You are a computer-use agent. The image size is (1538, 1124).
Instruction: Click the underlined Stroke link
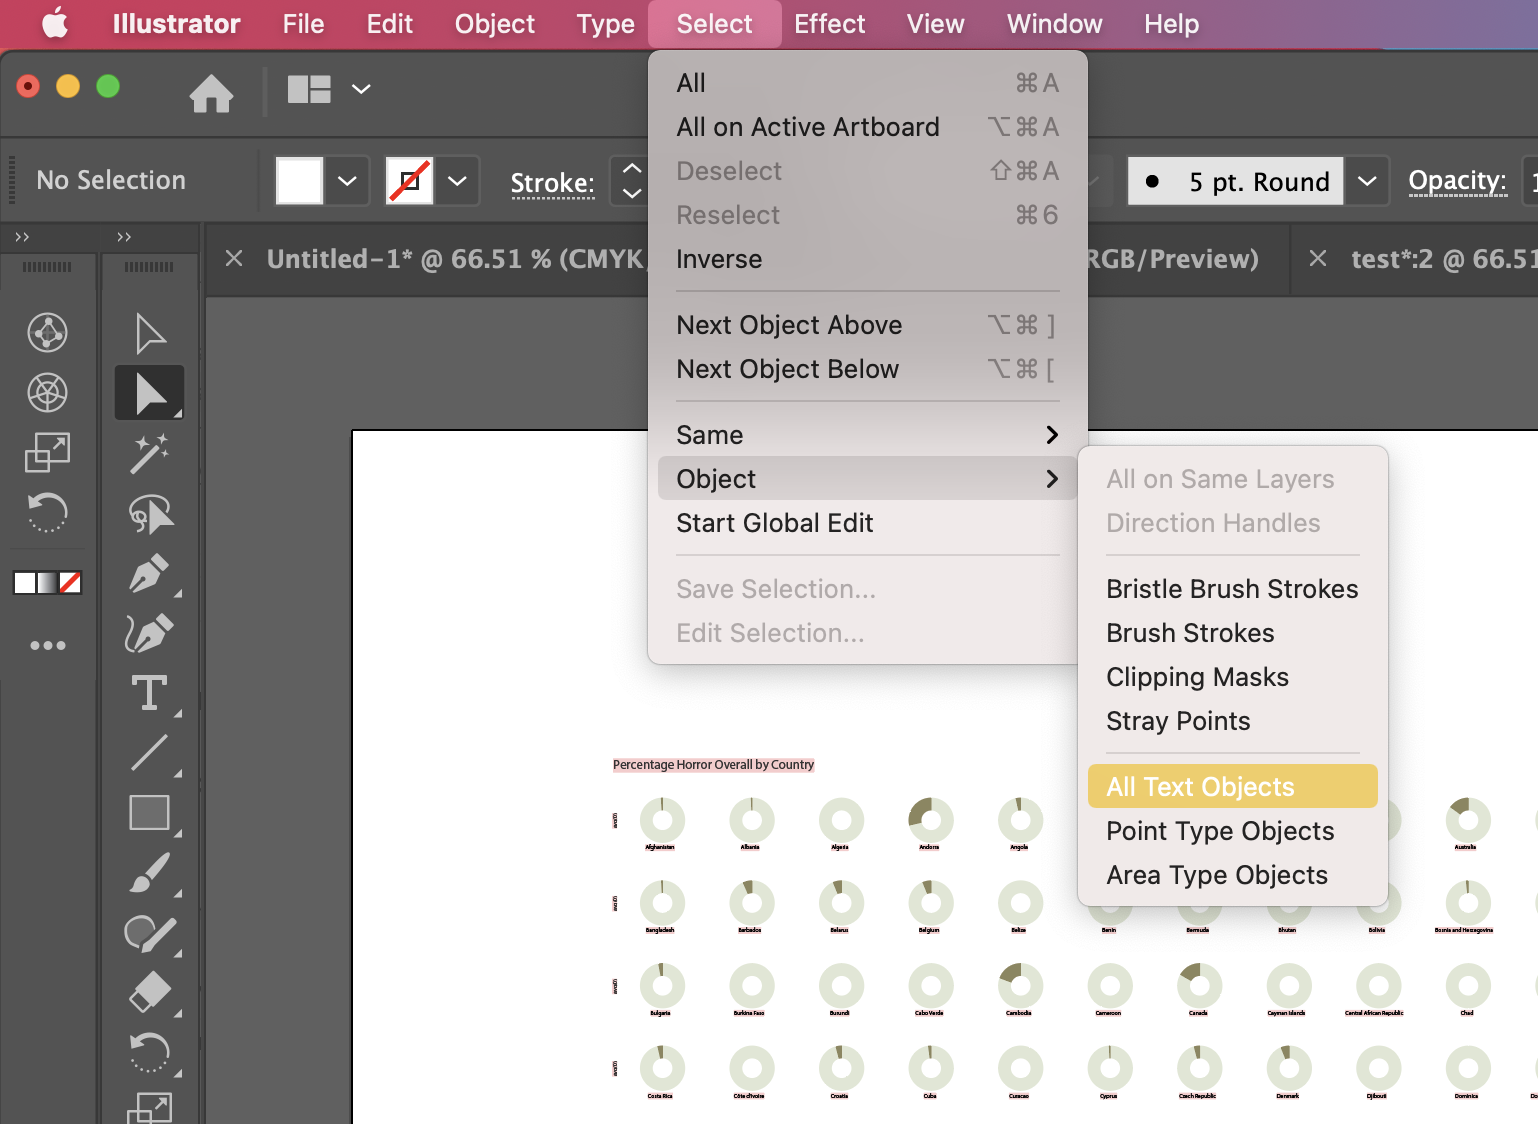552,182
